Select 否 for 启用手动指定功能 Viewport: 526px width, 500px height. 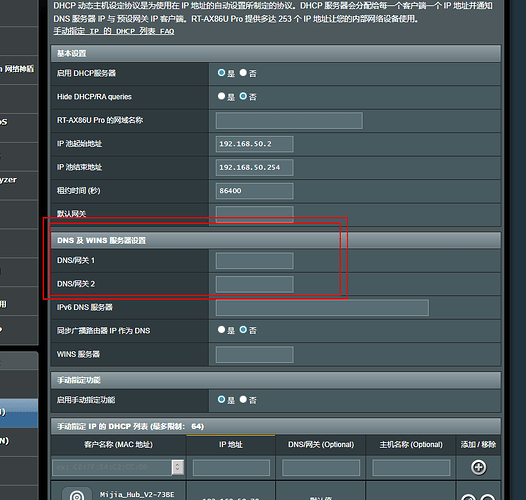[x=243, y=400]
